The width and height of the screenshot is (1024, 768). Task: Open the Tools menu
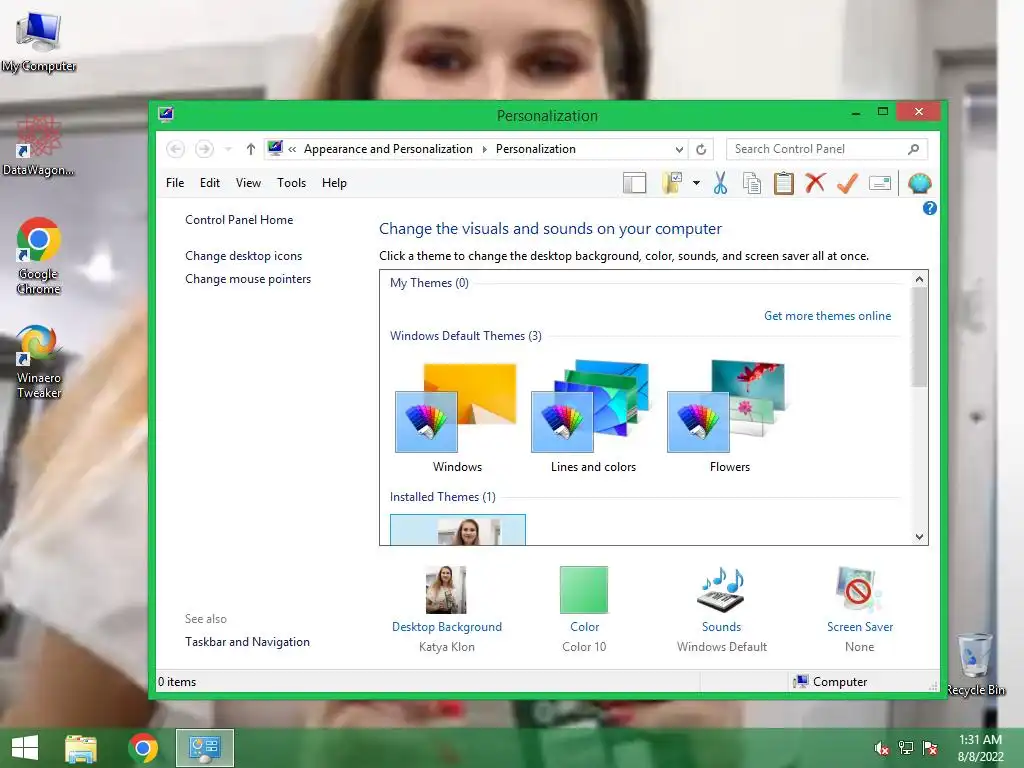[x=291, y=183]
